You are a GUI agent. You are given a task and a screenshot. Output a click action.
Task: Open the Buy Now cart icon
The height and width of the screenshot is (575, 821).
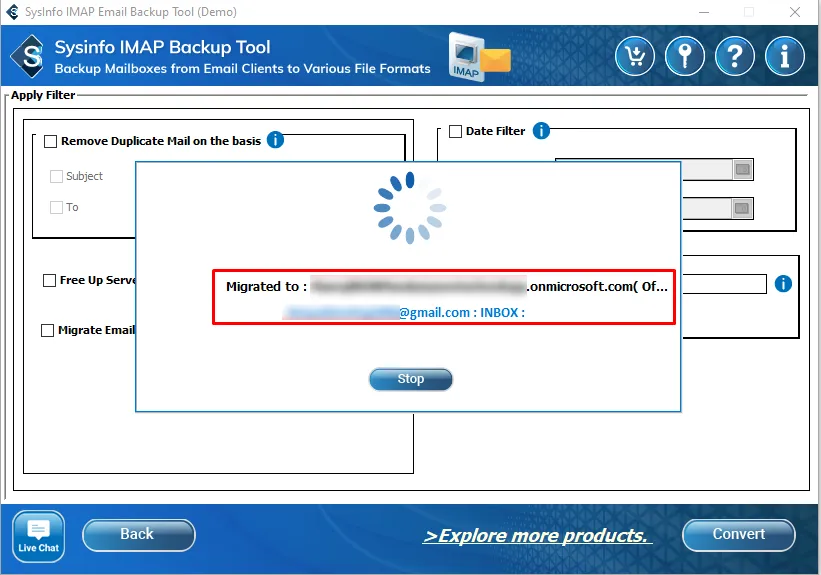[x=635, y=56]
